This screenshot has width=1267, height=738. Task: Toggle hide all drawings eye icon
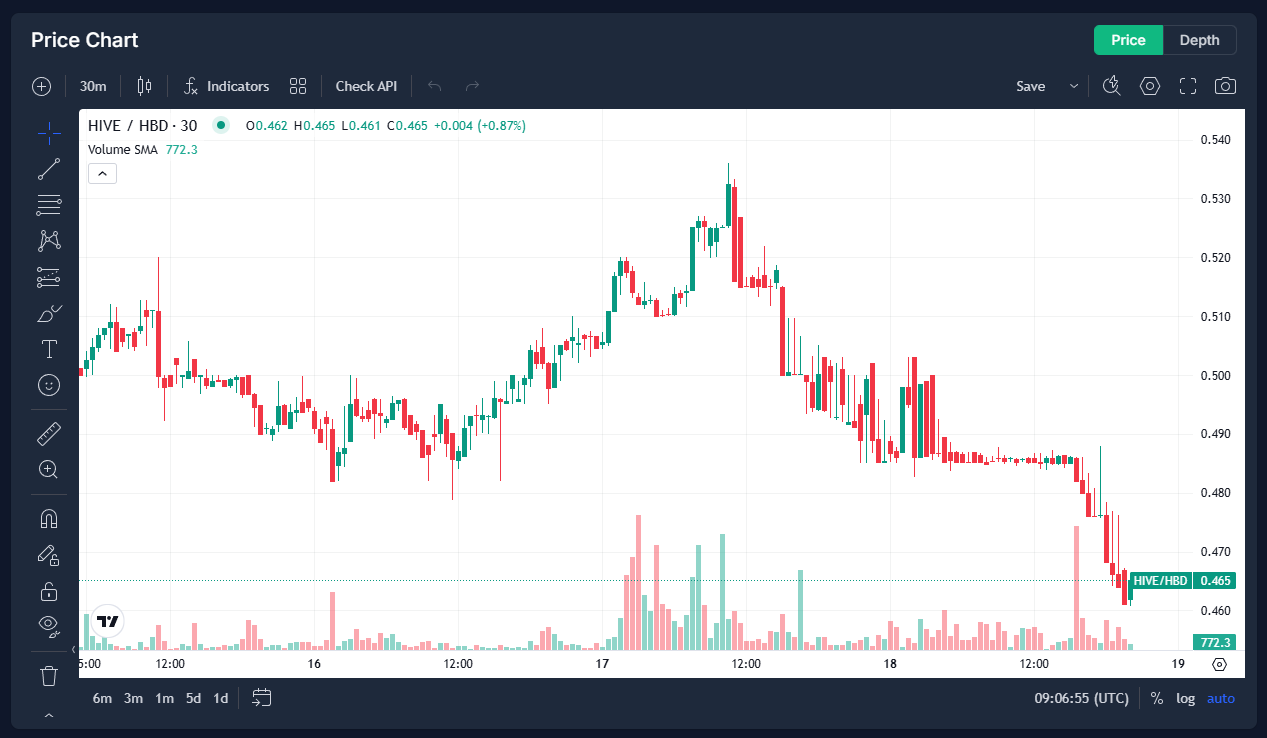pyautogui.click(x=49, y=627)
